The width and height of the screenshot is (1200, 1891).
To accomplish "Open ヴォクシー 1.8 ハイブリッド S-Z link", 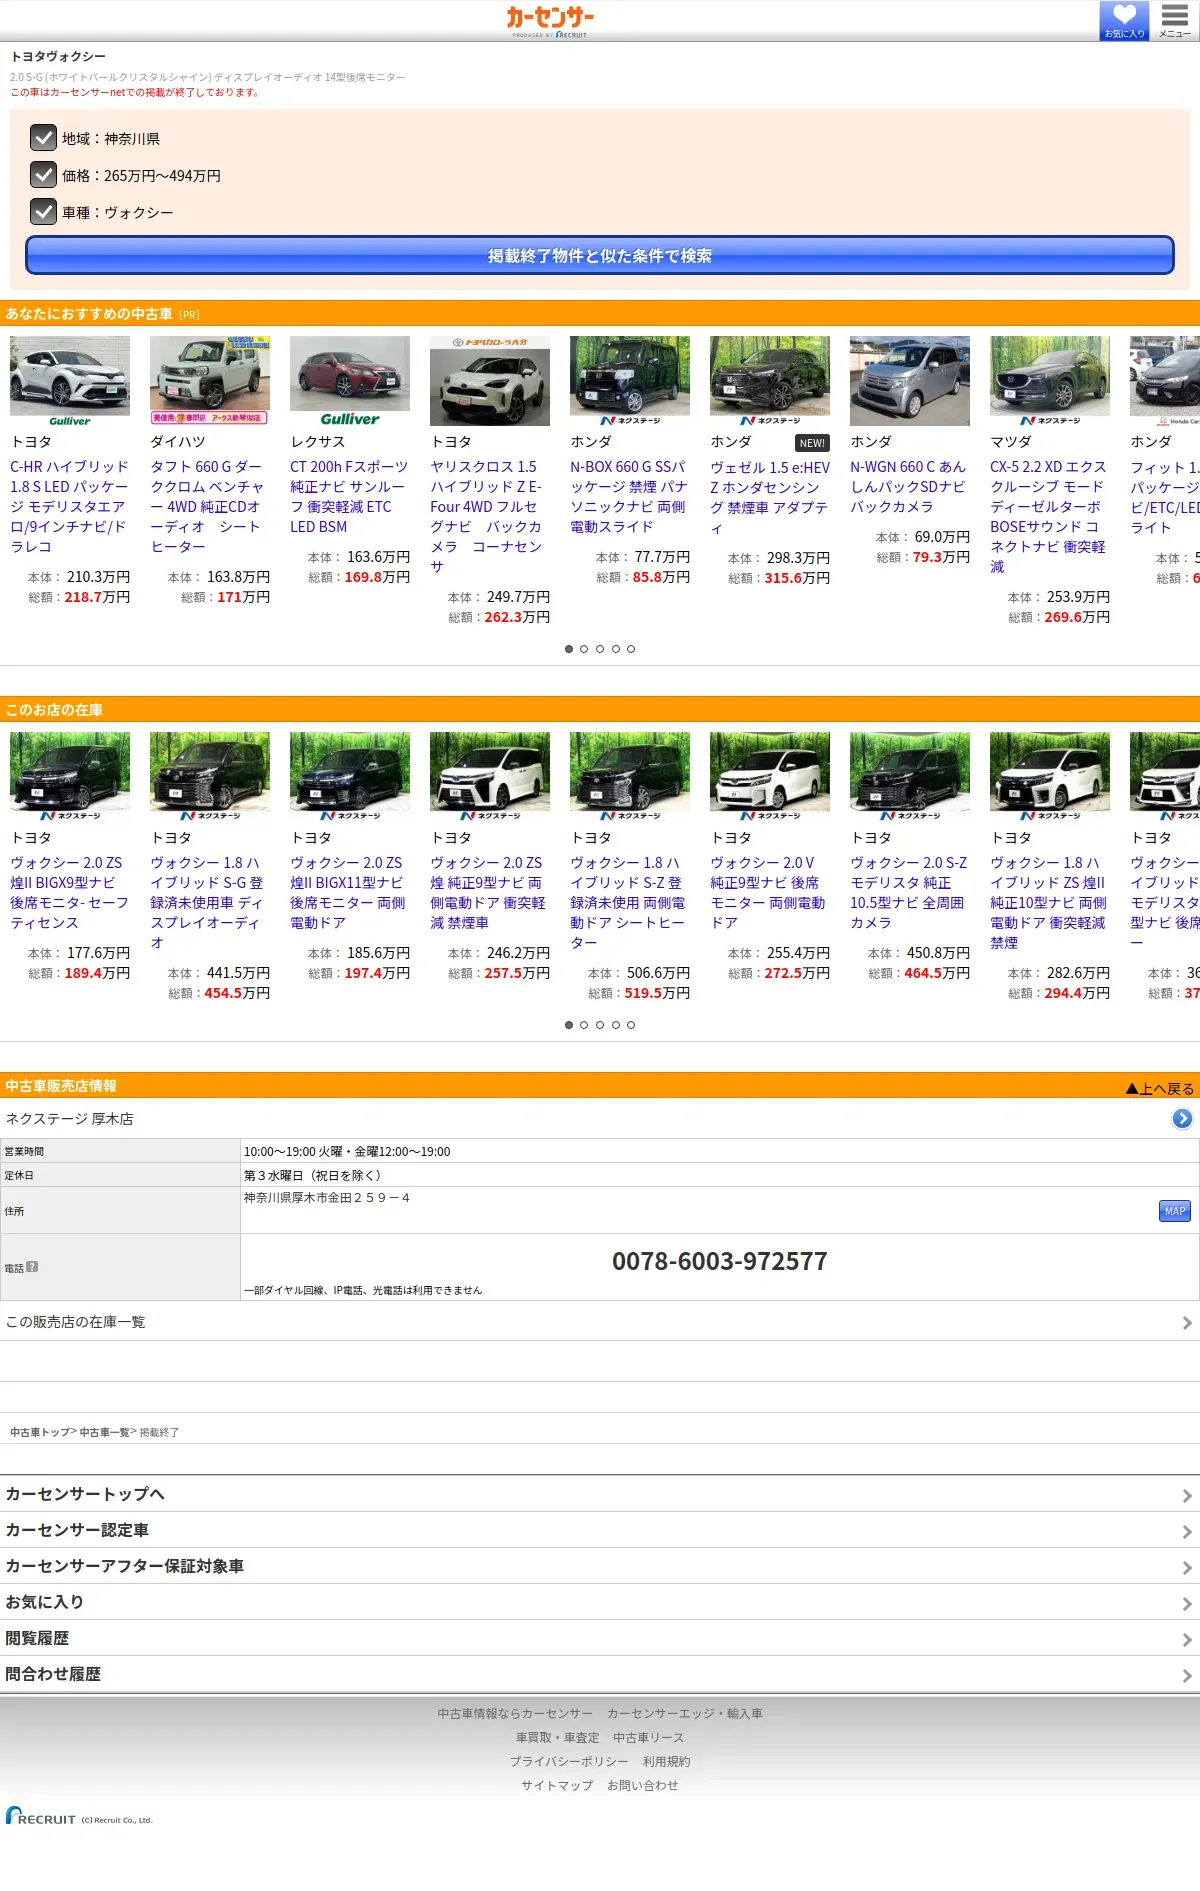I will click(x=628, y=903).
